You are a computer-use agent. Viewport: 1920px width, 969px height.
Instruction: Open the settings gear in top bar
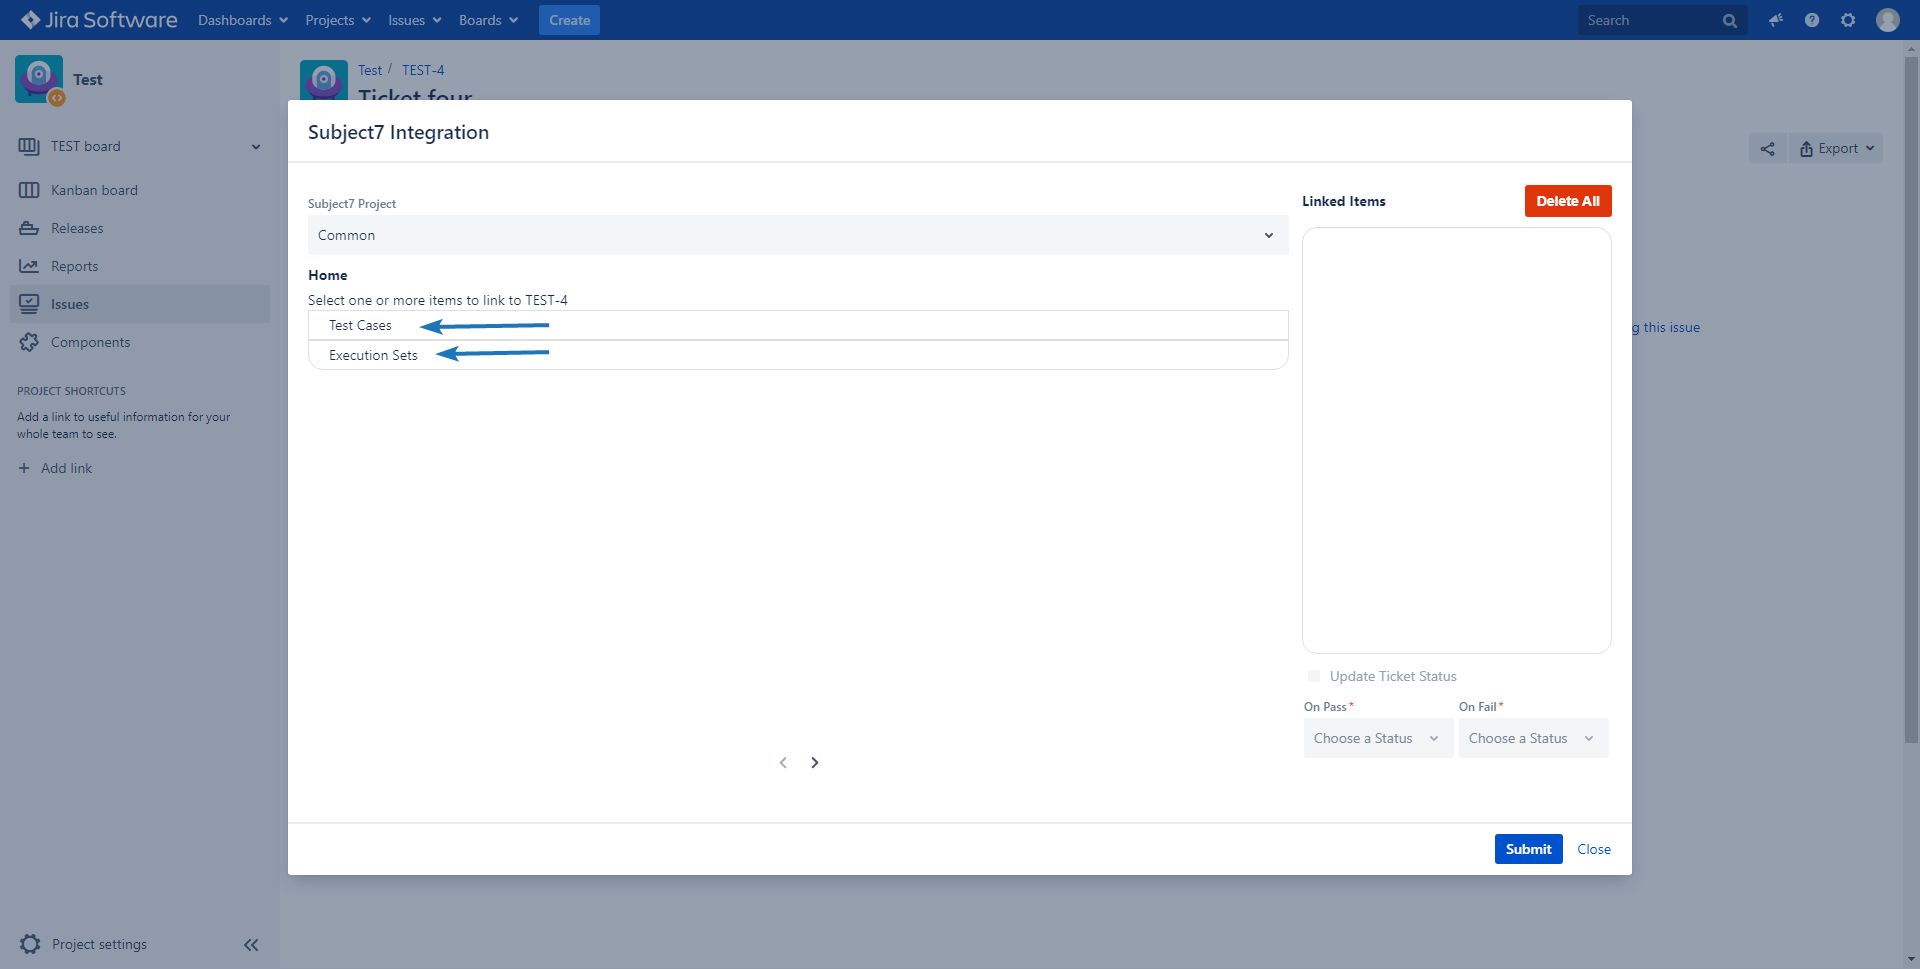[1847, 20]
